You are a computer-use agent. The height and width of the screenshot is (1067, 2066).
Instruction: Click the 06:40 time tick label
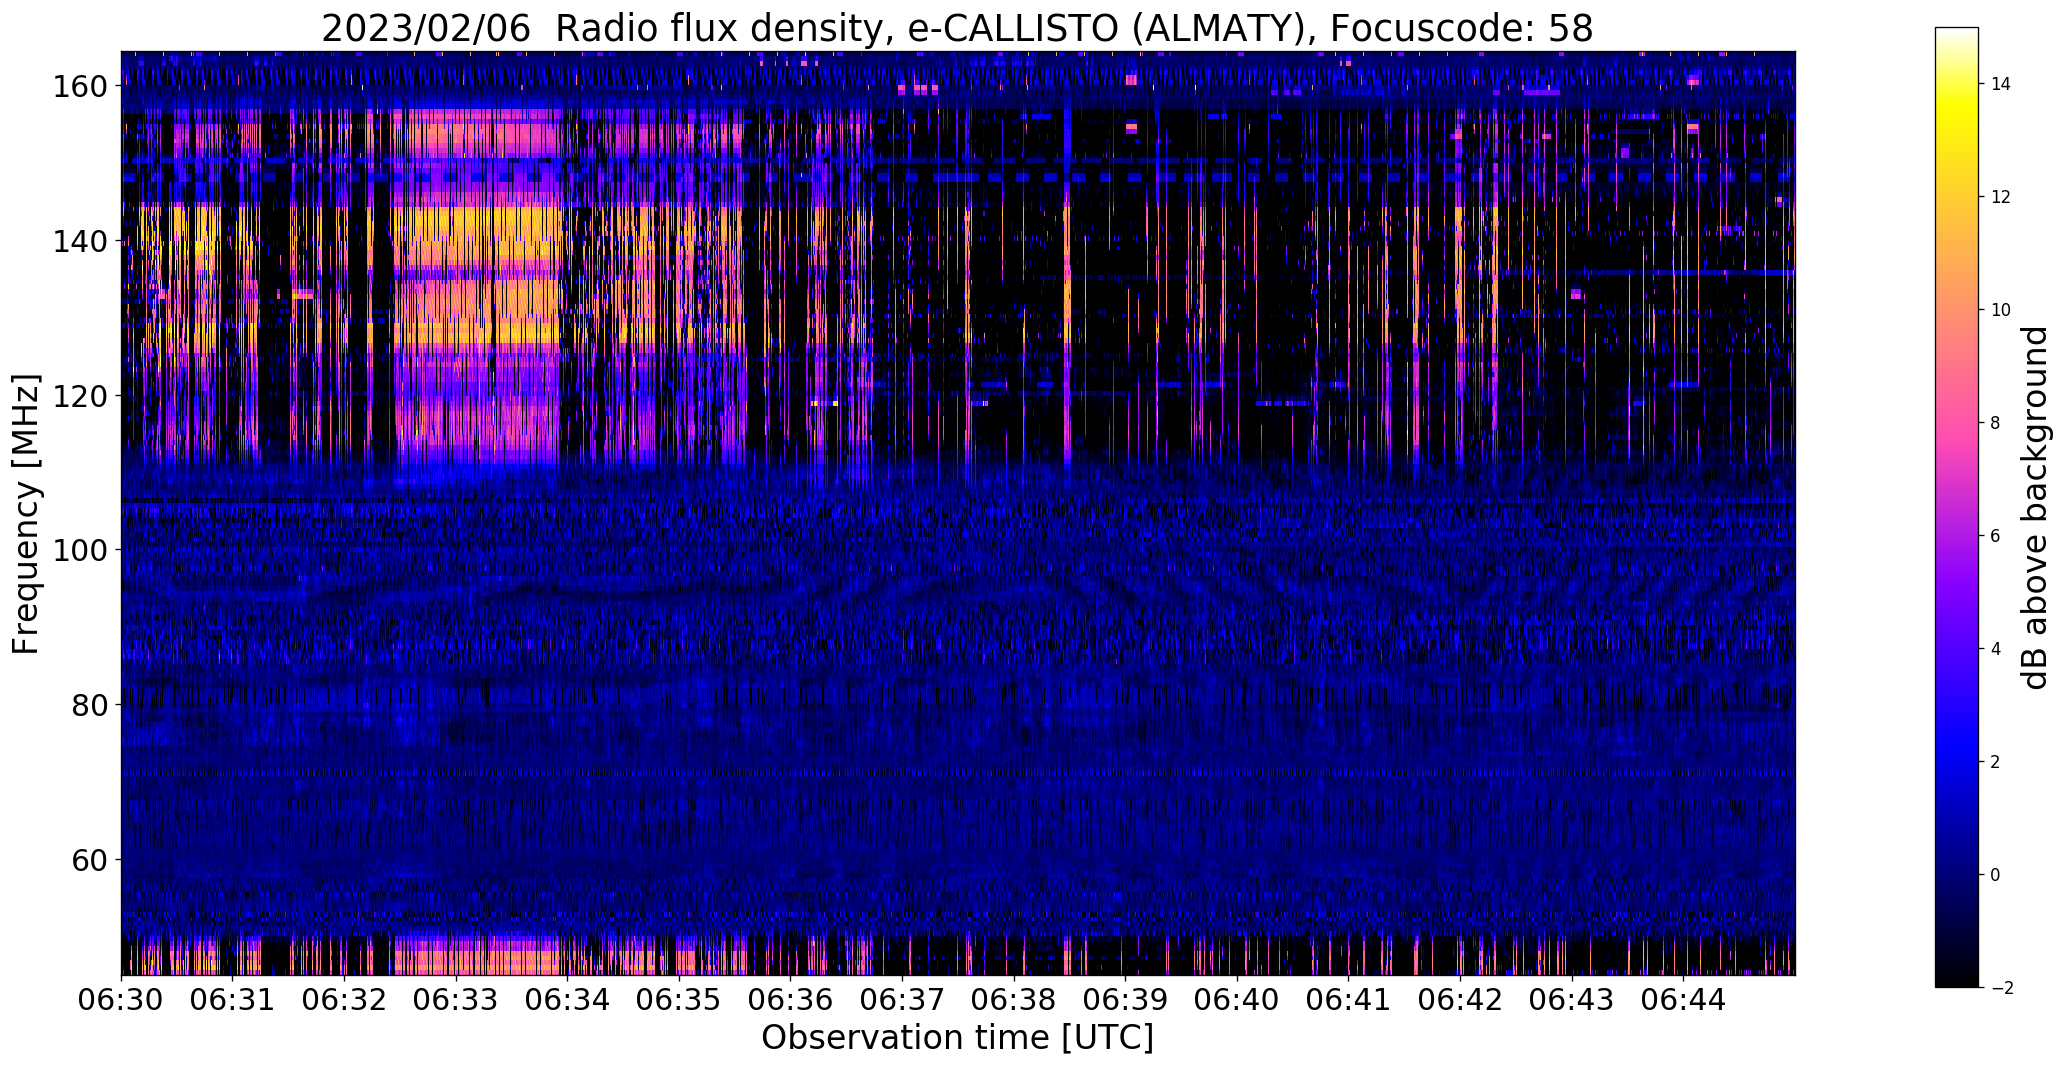click(1237, 999)
